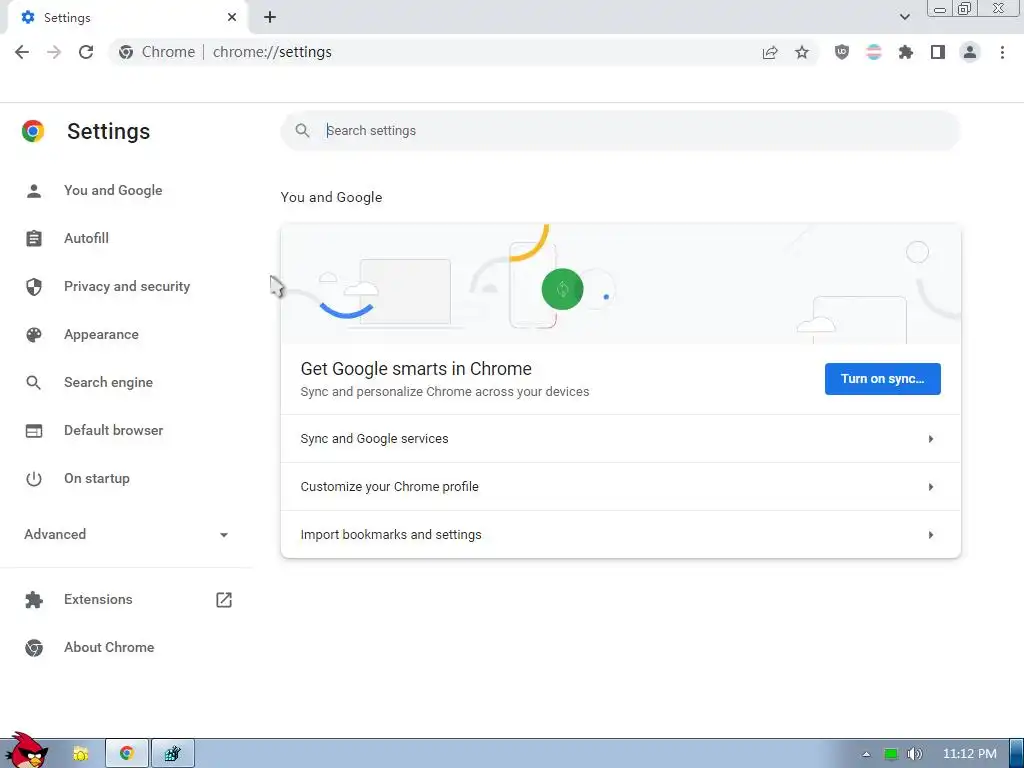Screen dimensions: 1024x768
Task: Open the uBlock Origin shield extension
Action: (842, 52)
